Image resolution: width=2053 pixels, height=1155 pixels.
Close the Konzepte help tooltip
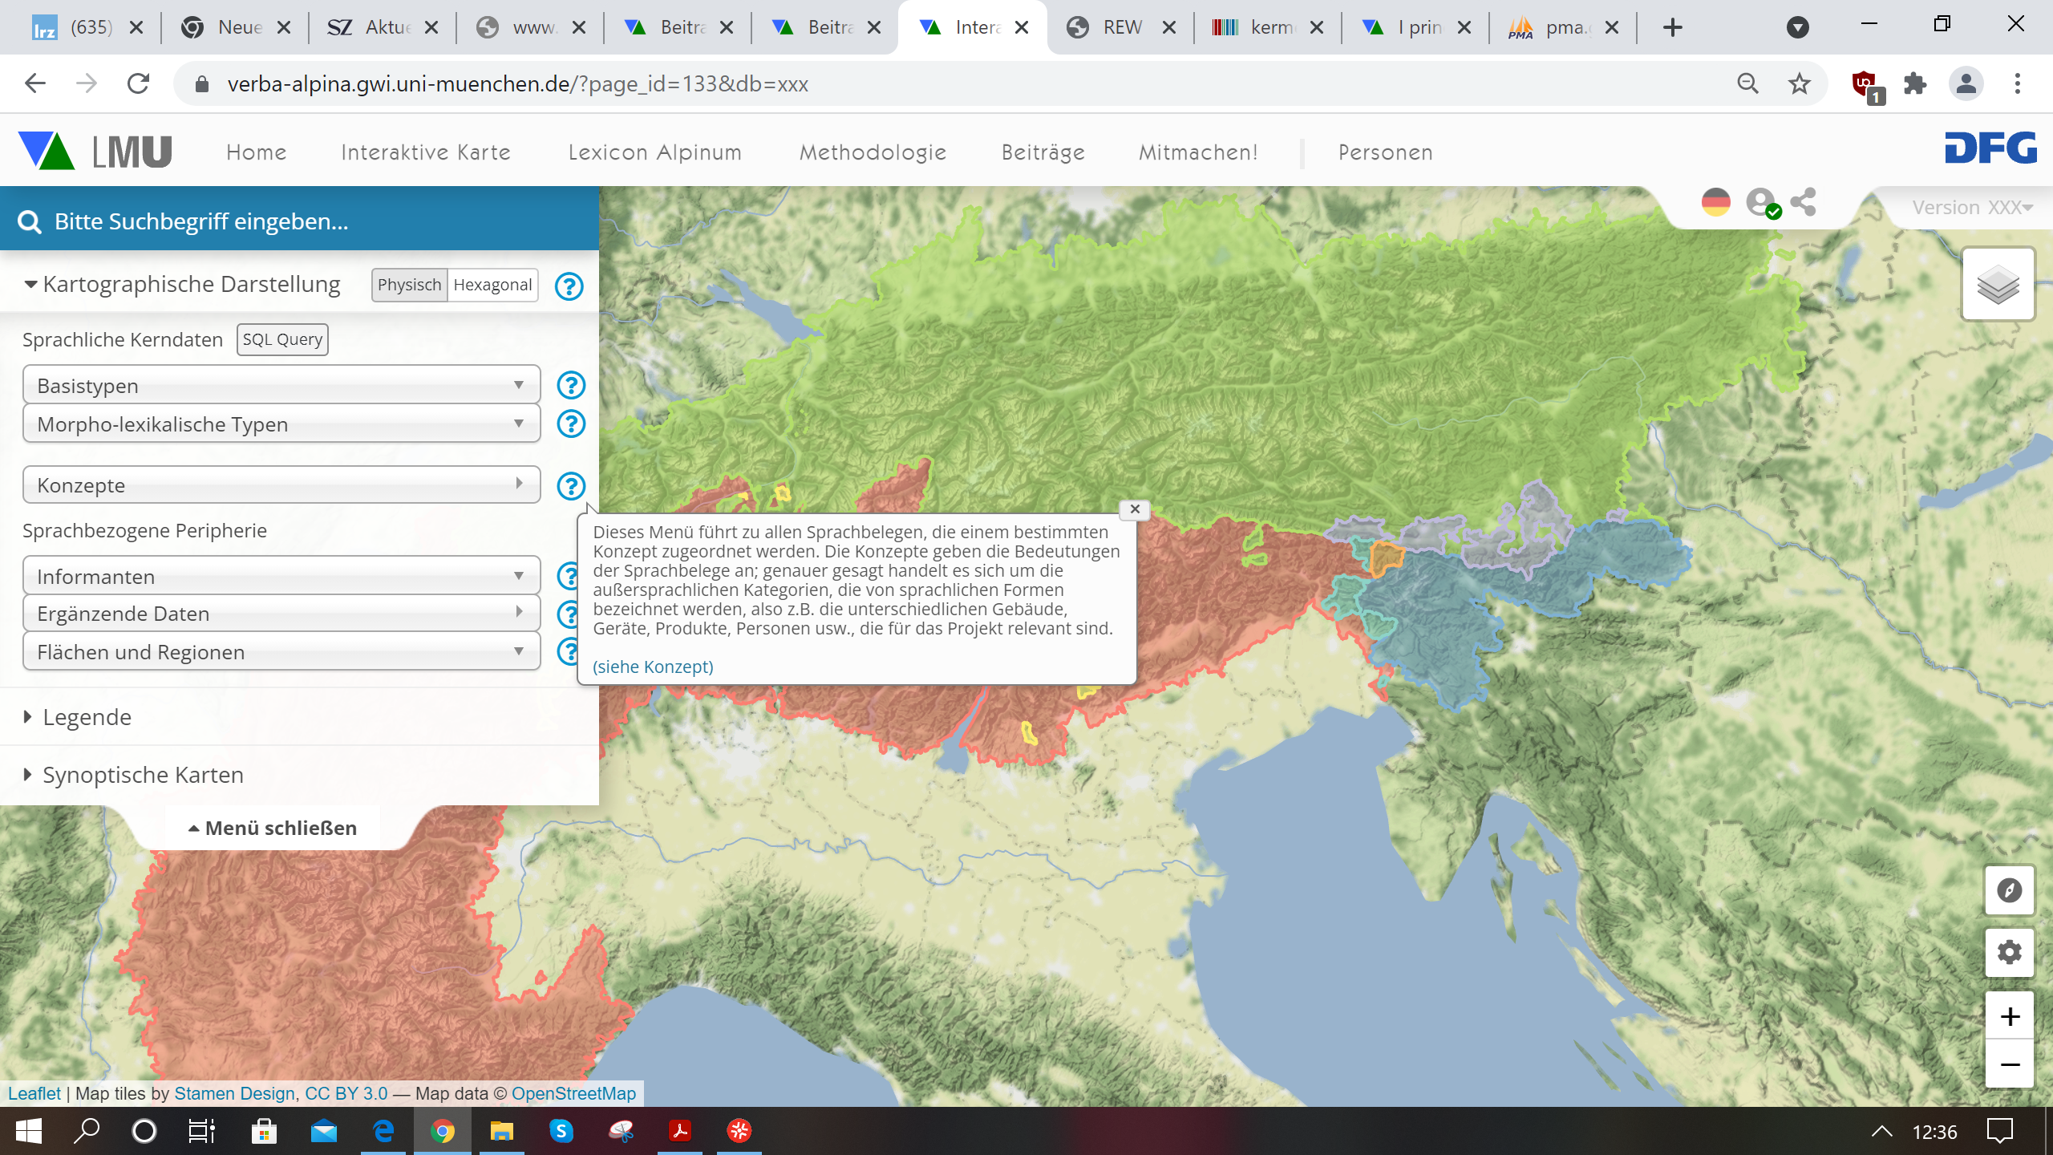1134,509
